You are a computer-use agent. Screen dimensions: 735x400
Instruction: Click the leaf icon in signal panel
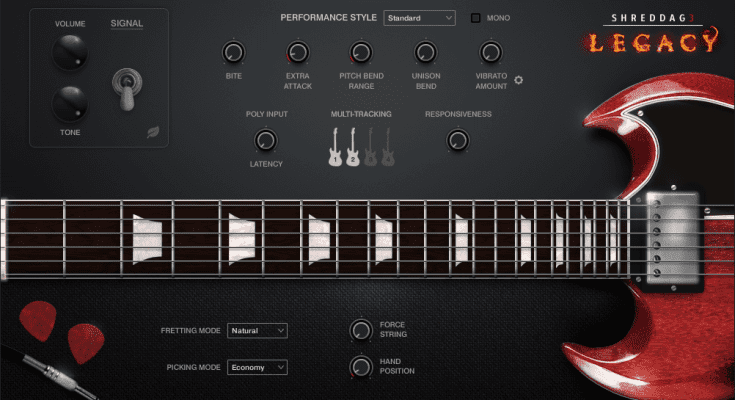[153, 132]
